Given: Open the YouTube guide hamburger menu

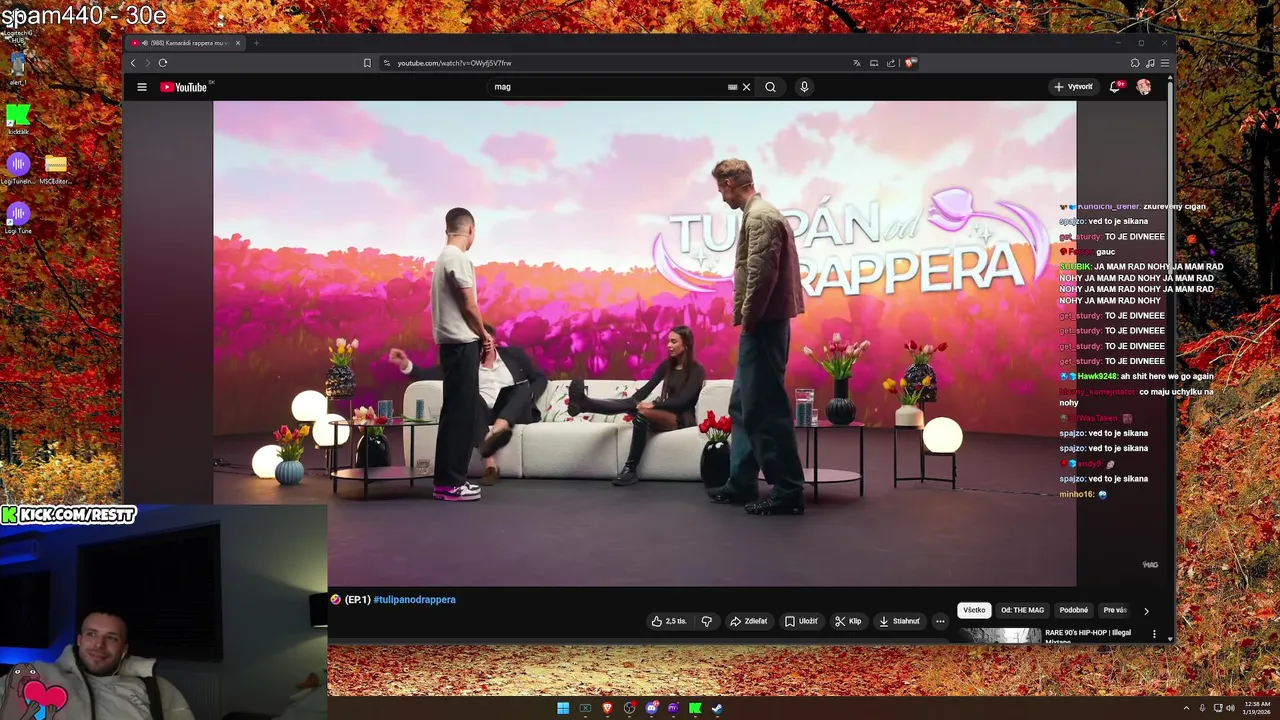Looking at the screenshot, I should pyautogui.click(x=142, y=87).
